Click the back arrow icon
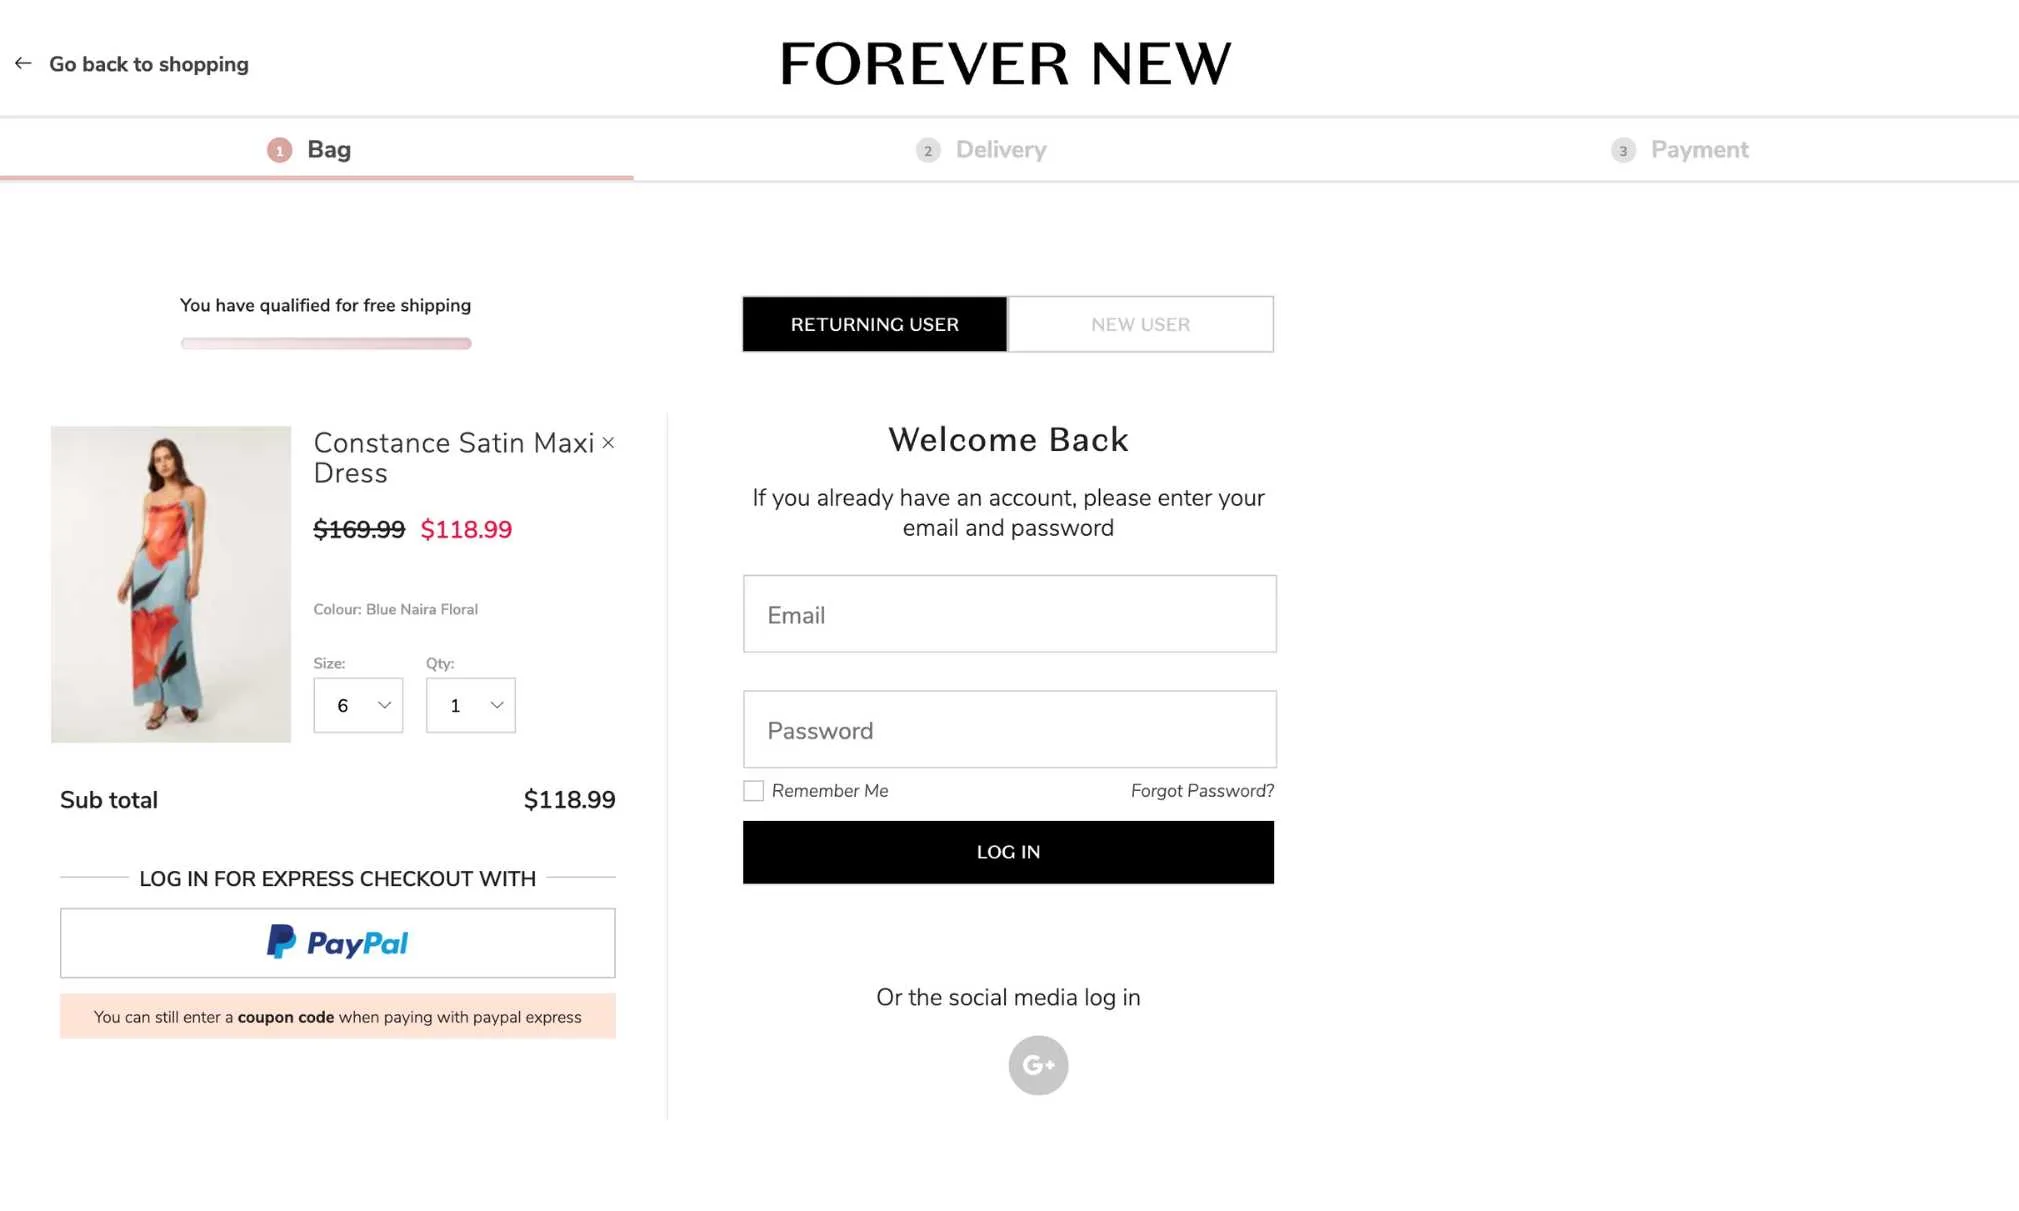Image resolution: width=2019 pixels, height=1211 pixels. tap(22, 63)
